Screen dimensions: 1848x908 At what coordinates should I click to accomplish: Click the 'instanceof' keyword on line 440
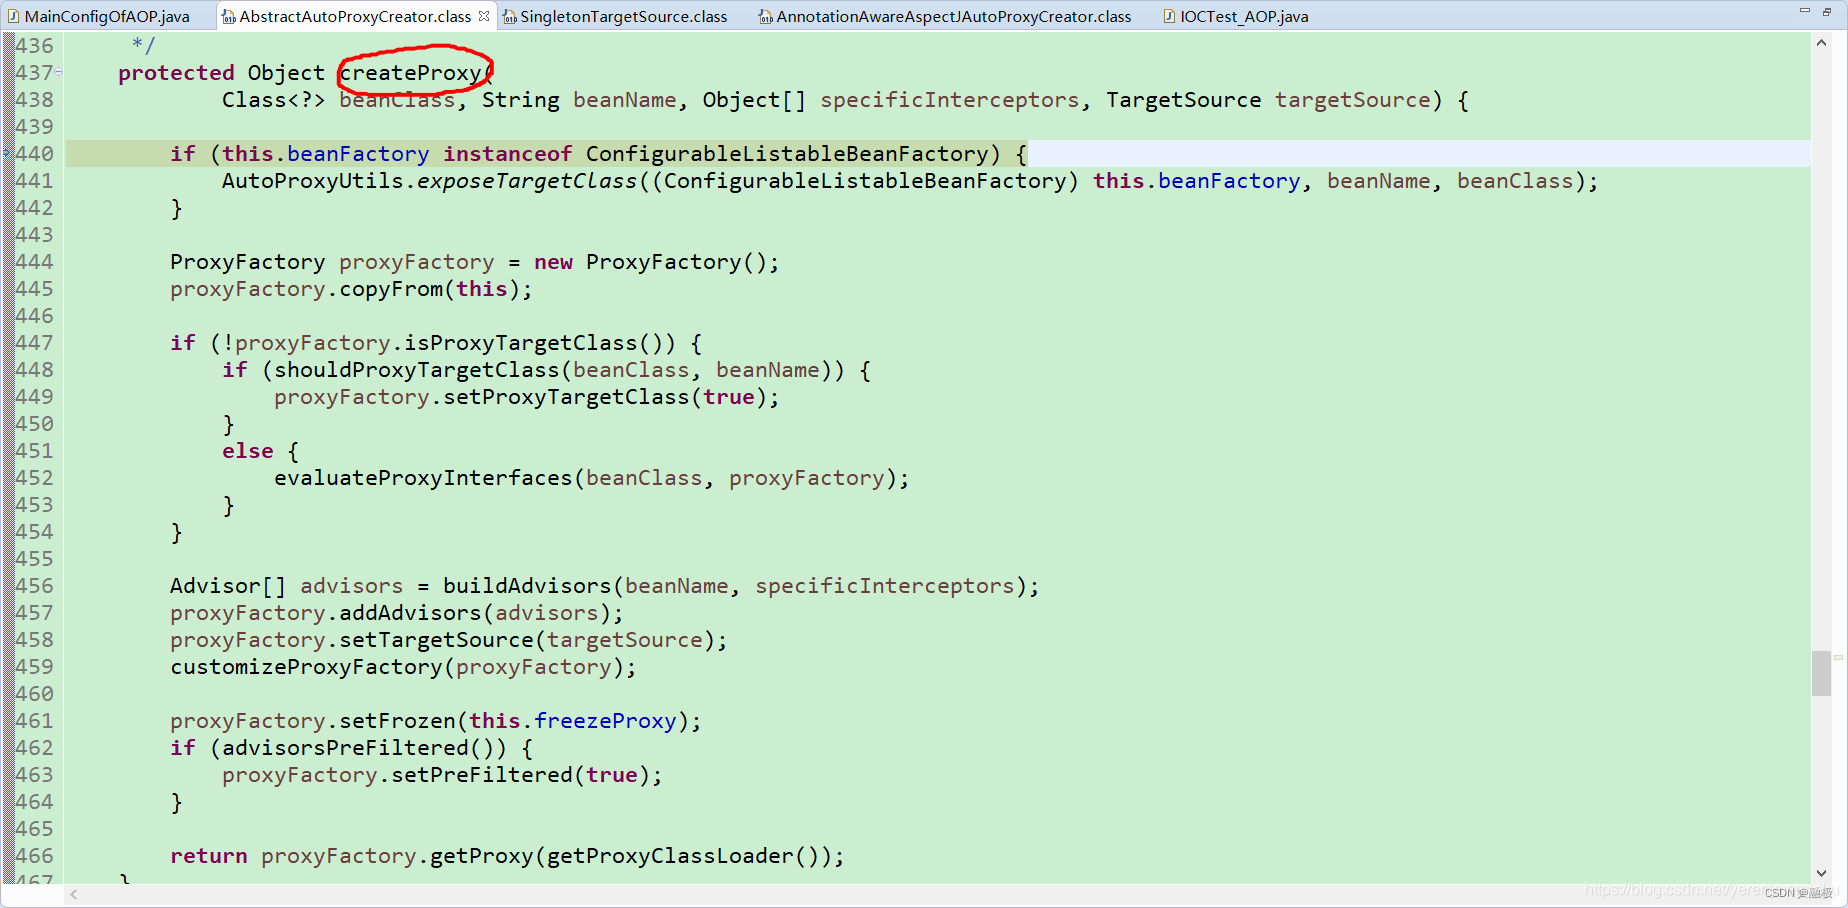click(x=508, y=154)
